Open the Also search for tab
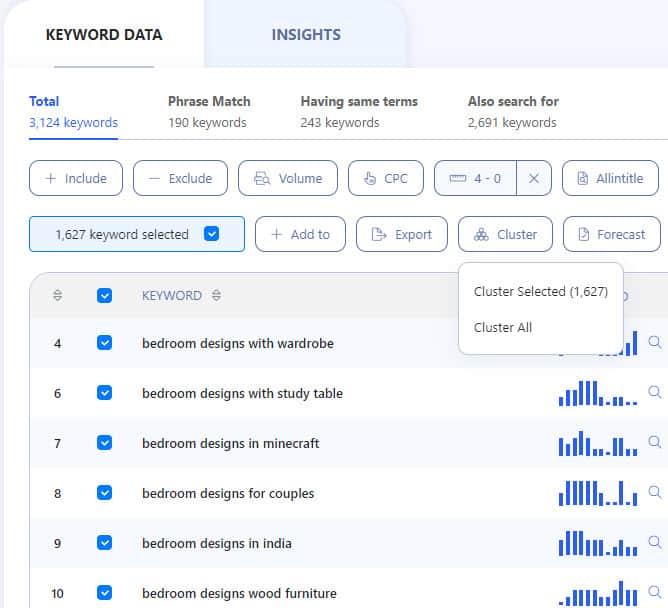This screenshot has height=608, width=668. (x=513, y=112)
